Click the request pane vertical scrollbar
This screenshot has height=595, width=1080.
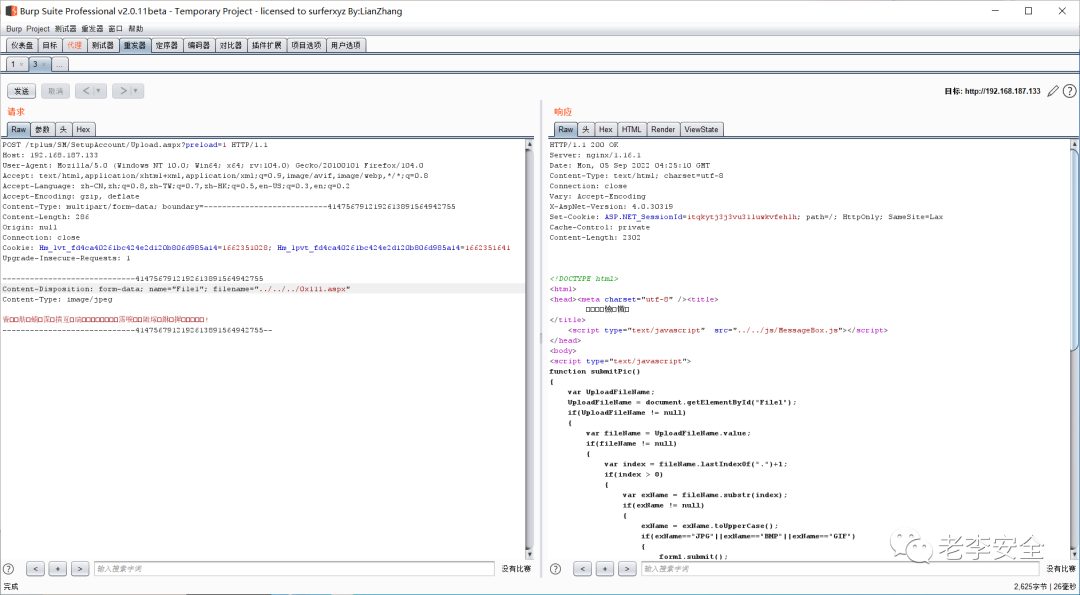pos(529,349)
